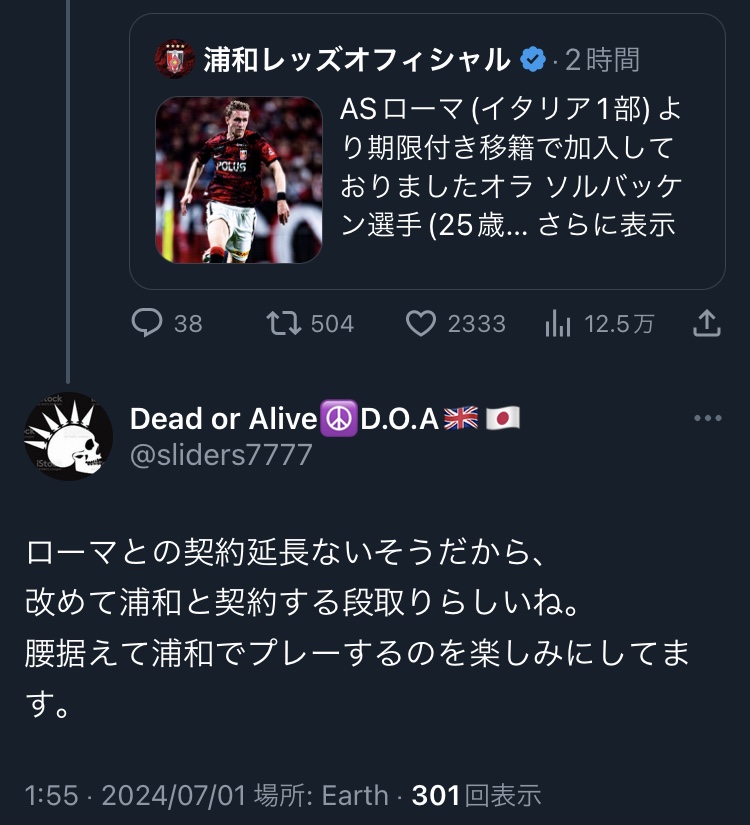750x825 pixels.
Task: Open the three-dot more options menu
Action: tap(708, 419)
